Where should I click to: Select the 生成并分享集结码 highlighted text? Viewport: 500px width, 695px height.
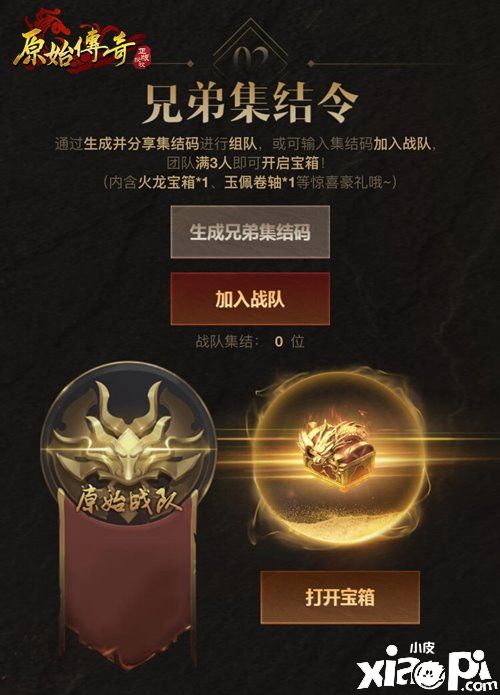pos(141,144)
